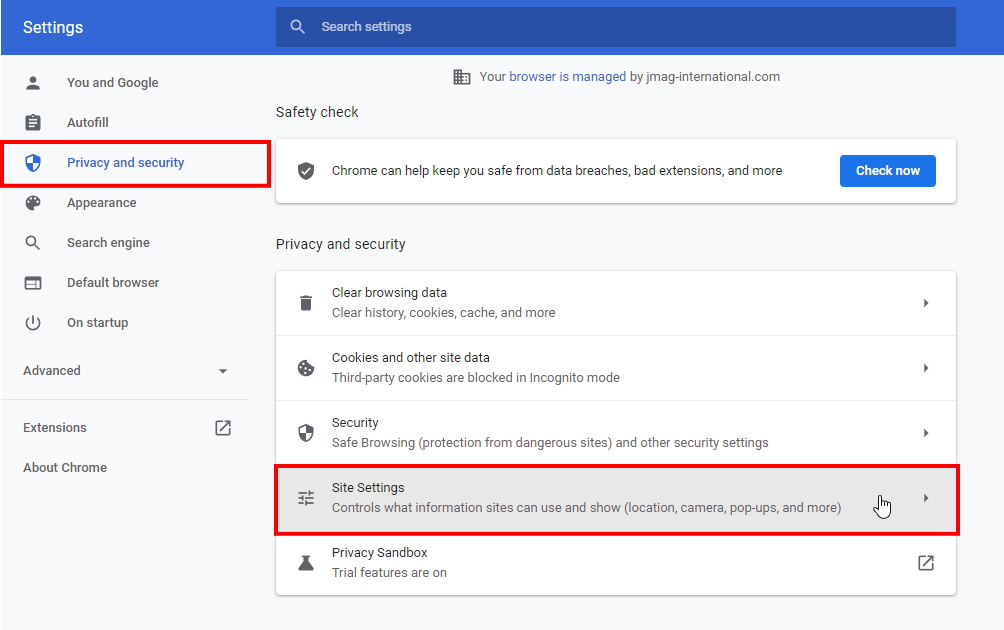1004x630 pixels.
Task: Click the Autofill clipboard icon
Action: tap(33, 123)
